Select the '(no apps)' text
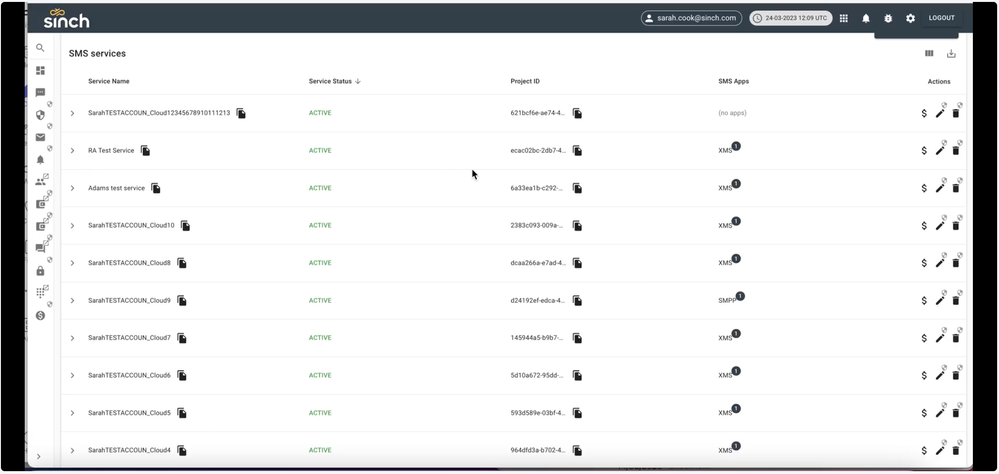 732,113
